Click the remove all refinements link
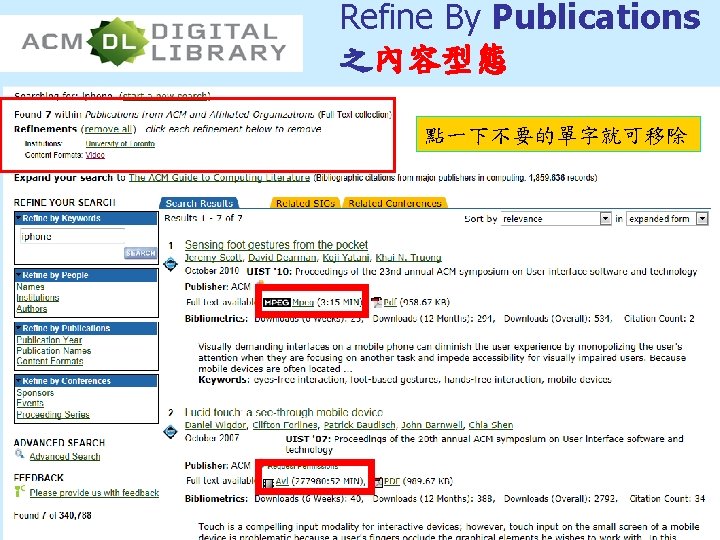Viewport: 720px width, 540px height. (108, 129)
